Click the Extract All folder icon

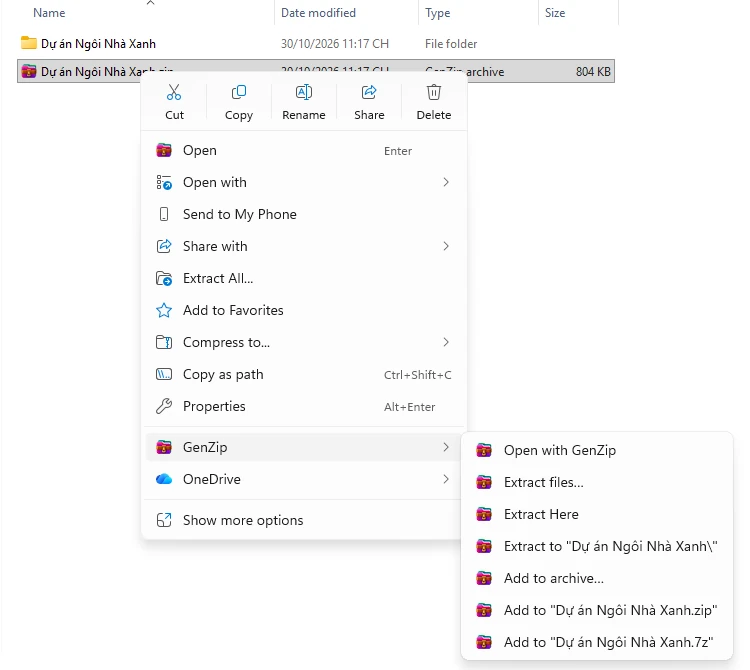click(164, 278)
